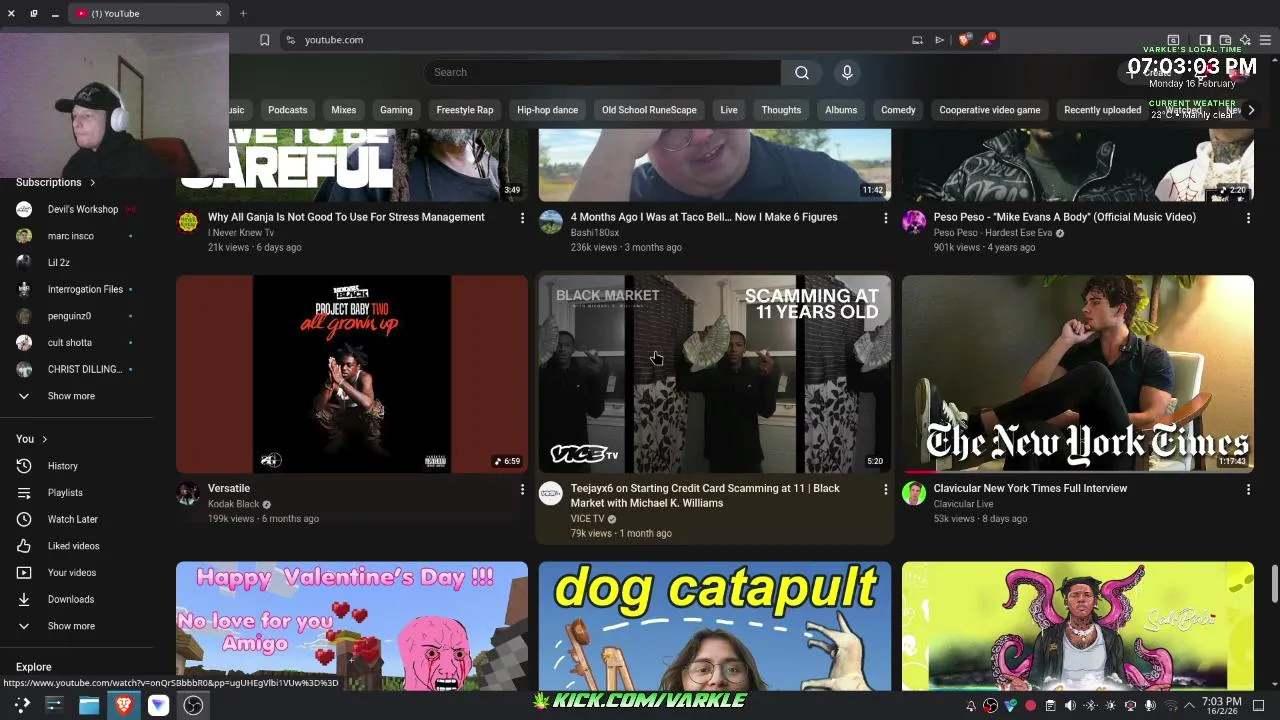Open options for 4 Months Ago Taco Bell video
Screen dimensions: 1280x720
pyautogui.click(x=885, y=217)
